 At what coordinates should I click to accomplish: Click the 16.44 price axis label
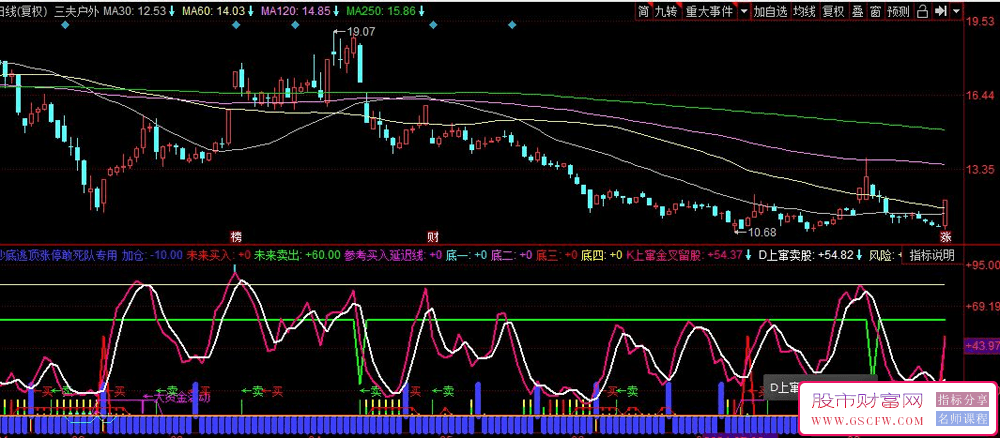tap(982, 96)
